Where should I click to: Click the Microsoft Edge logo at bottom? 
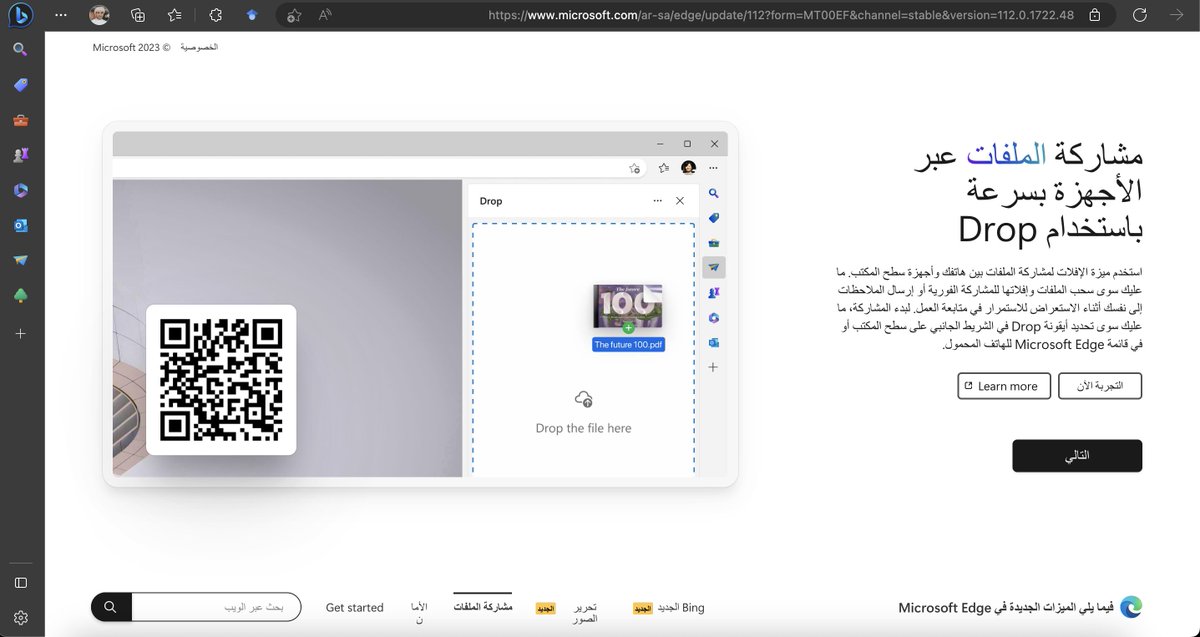point(1131,607)
